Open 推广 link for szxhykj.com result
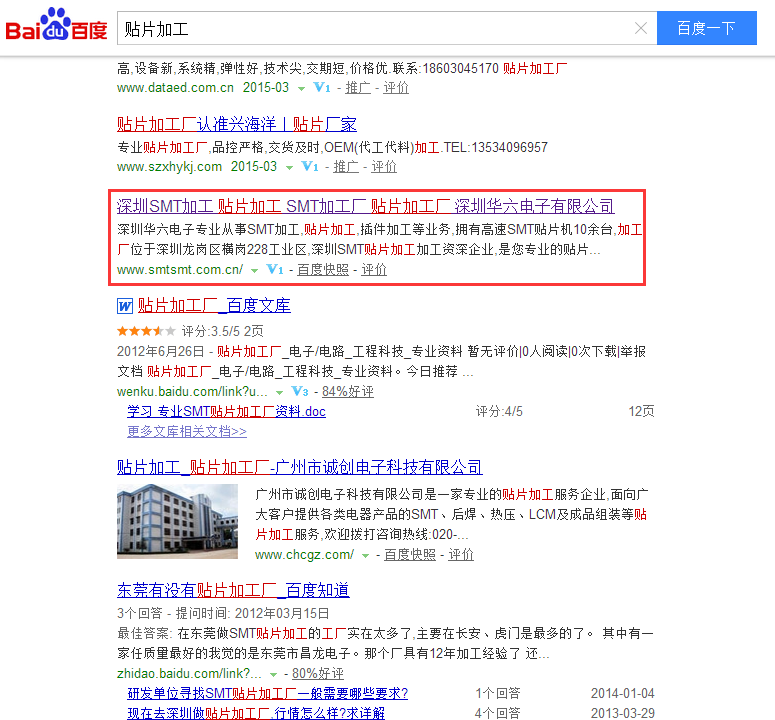775x720 pixels. pyautogui.click(x=346, y=167)
